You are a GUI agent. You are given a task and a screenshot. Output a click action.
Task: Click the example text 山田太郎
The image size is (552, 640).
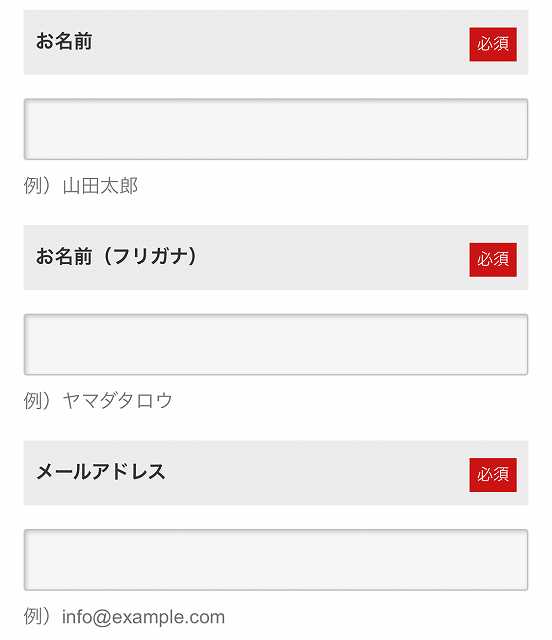(100, 186)
